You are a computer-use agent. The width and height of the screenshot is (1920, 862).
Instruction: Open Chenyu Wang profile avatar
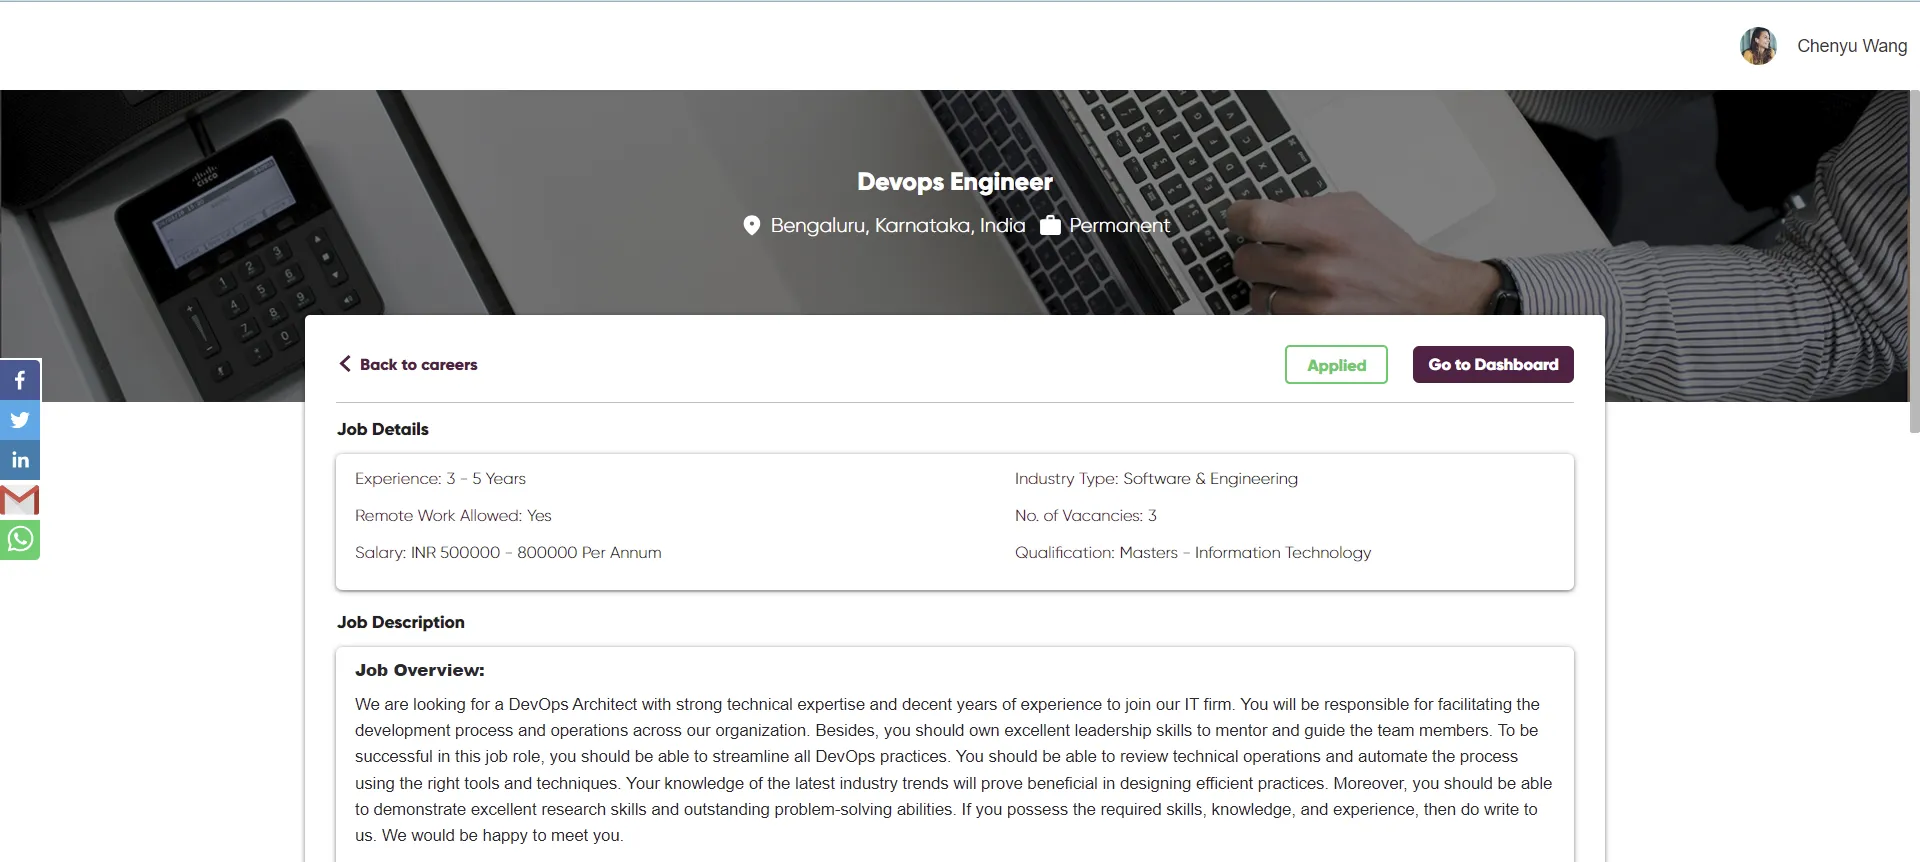tap(1758, 46)
